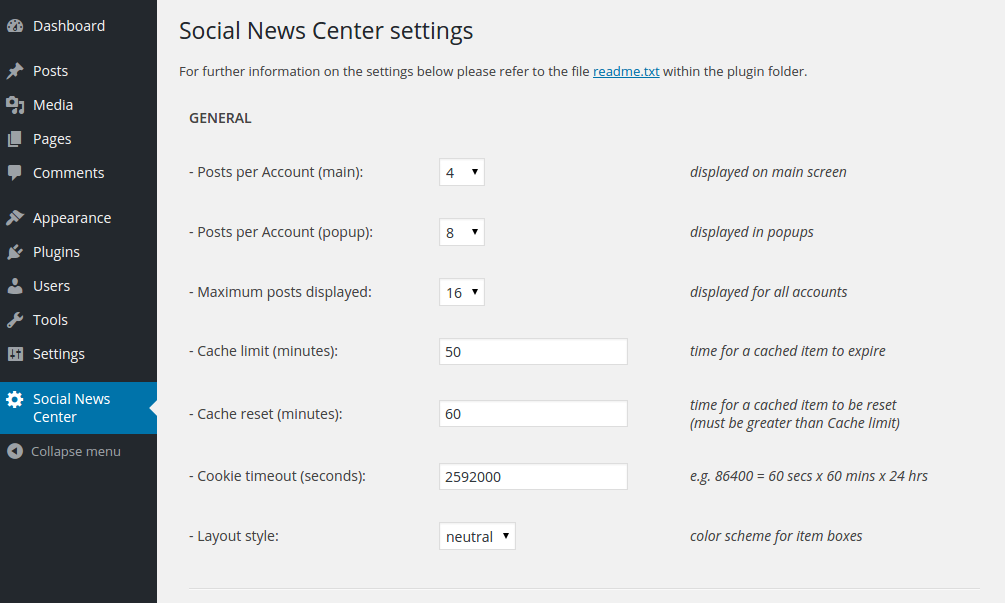Go to the Social News Center menu

(x=72, y=408)
